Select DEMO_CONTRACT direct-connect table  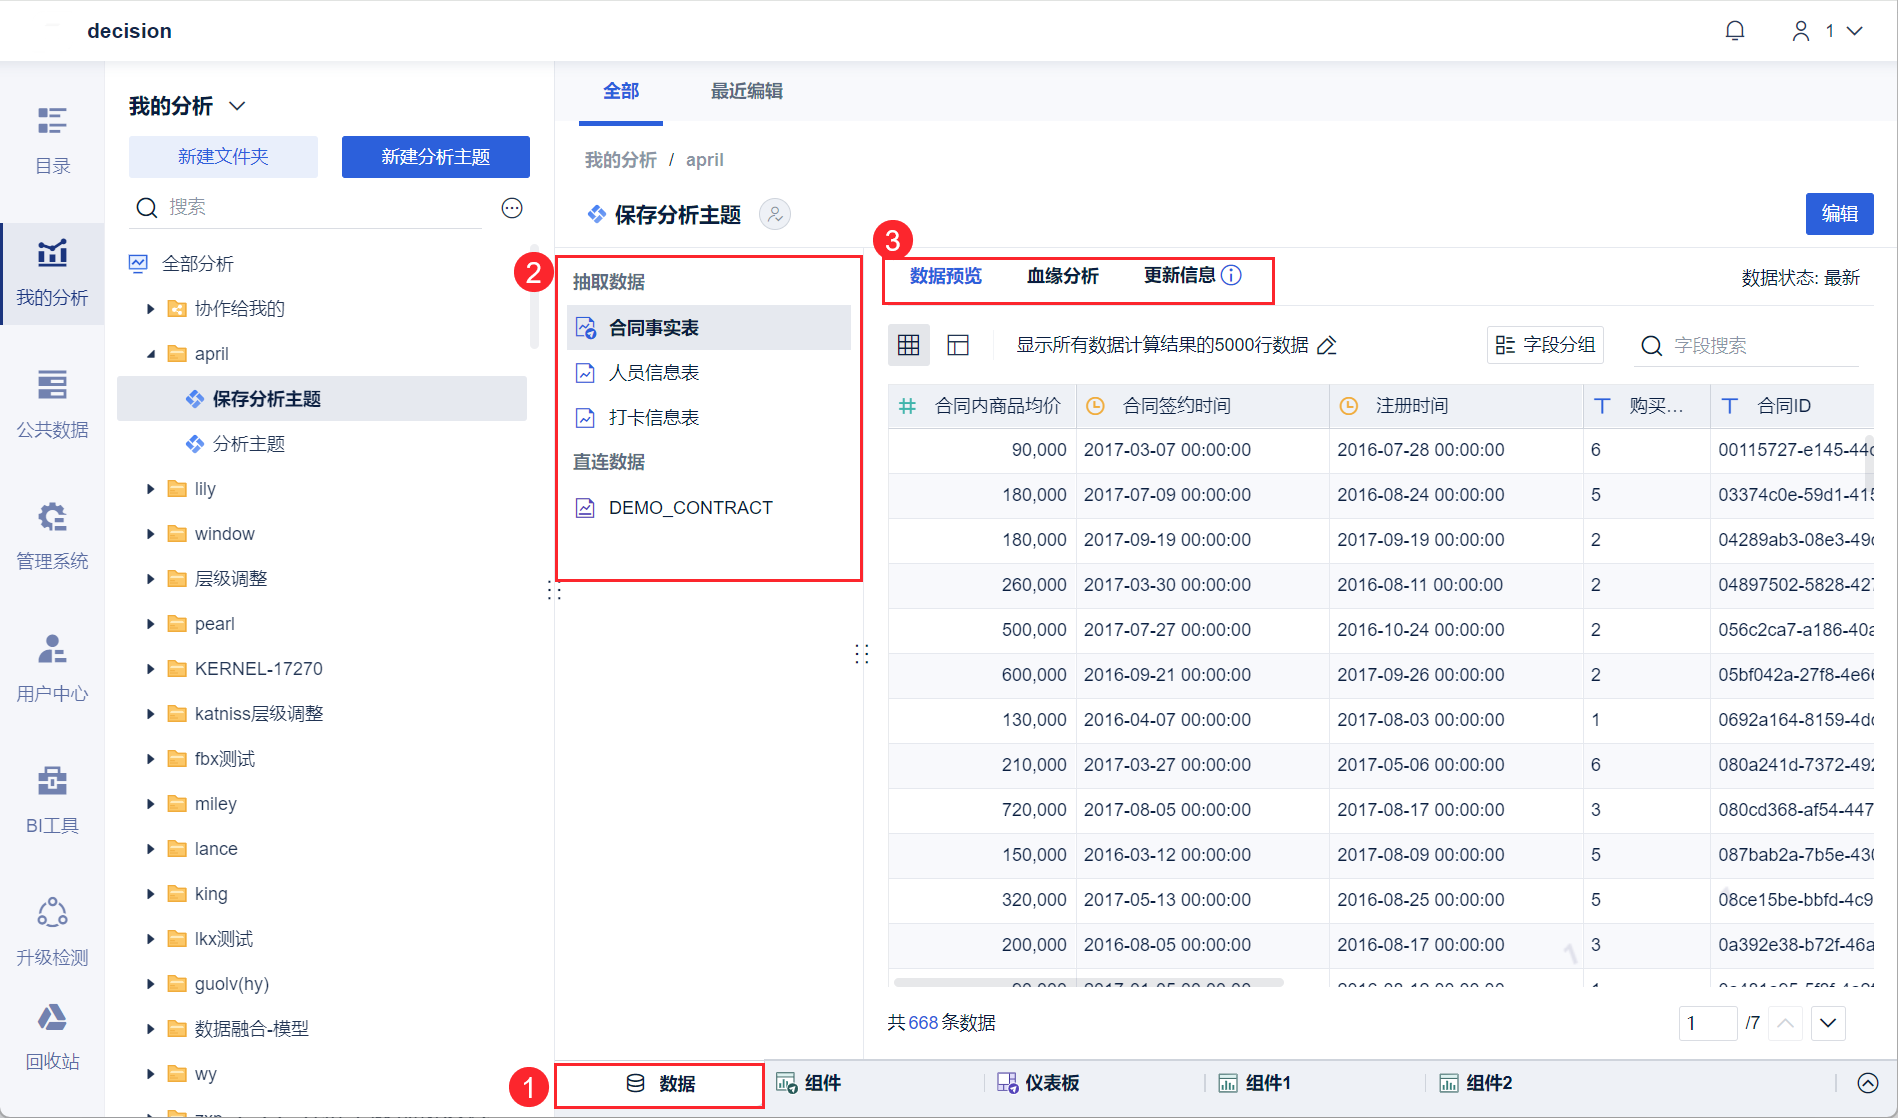(709, 508)
